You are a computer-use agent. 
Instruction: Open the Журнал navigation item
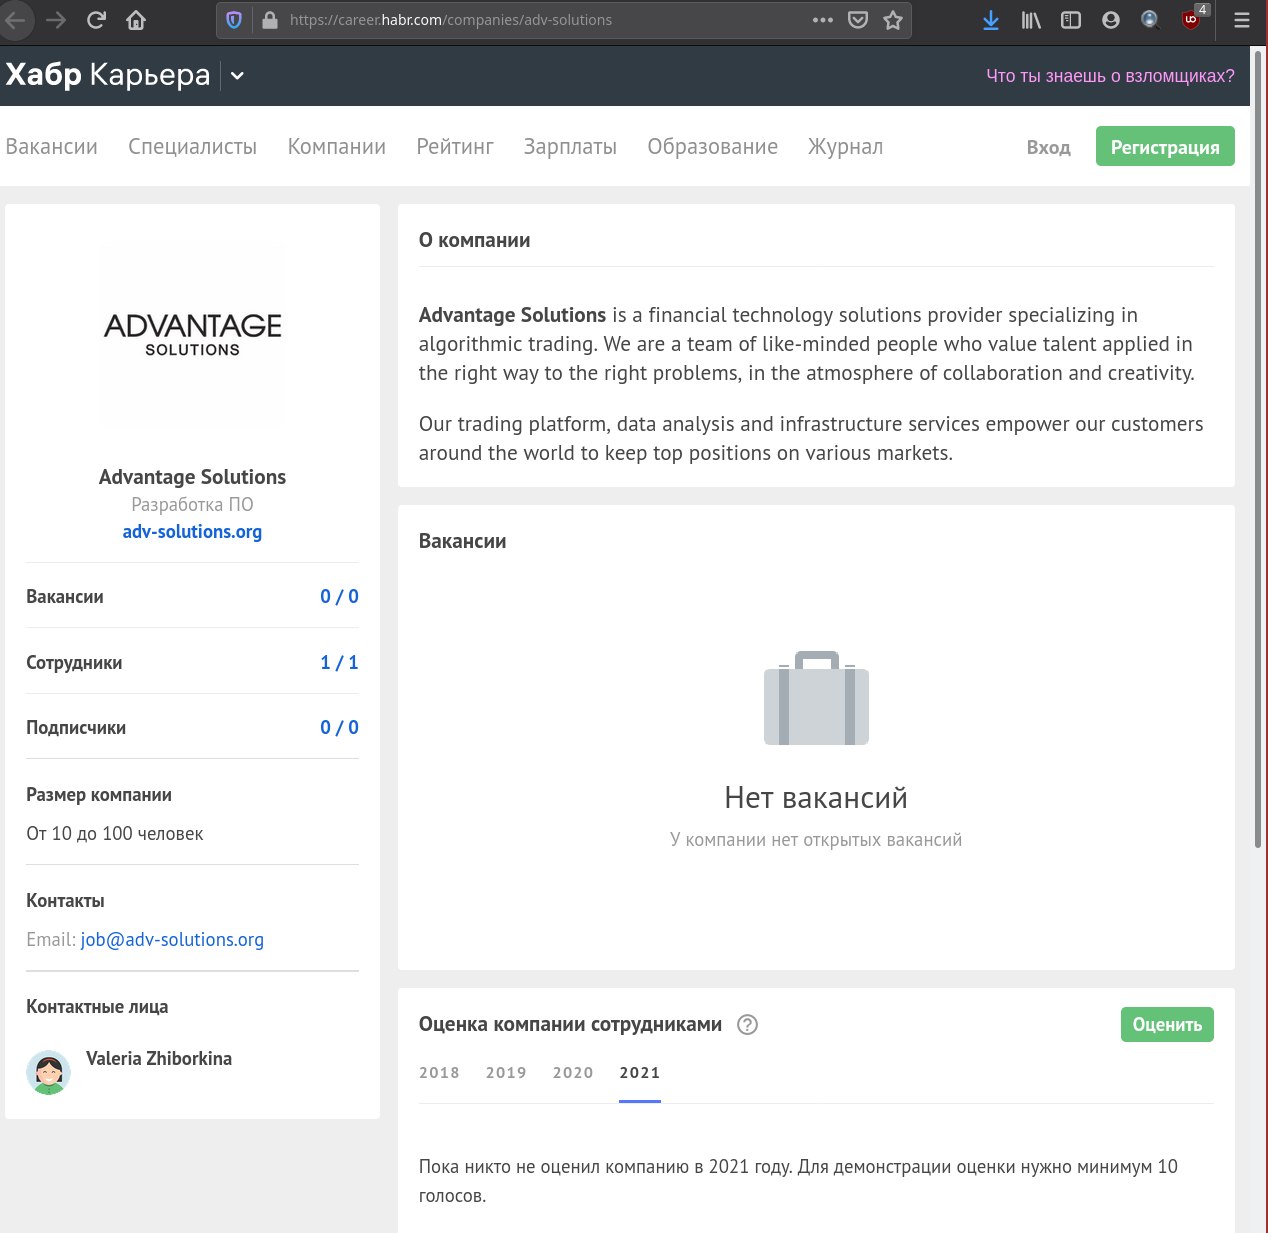click(845, 147)
